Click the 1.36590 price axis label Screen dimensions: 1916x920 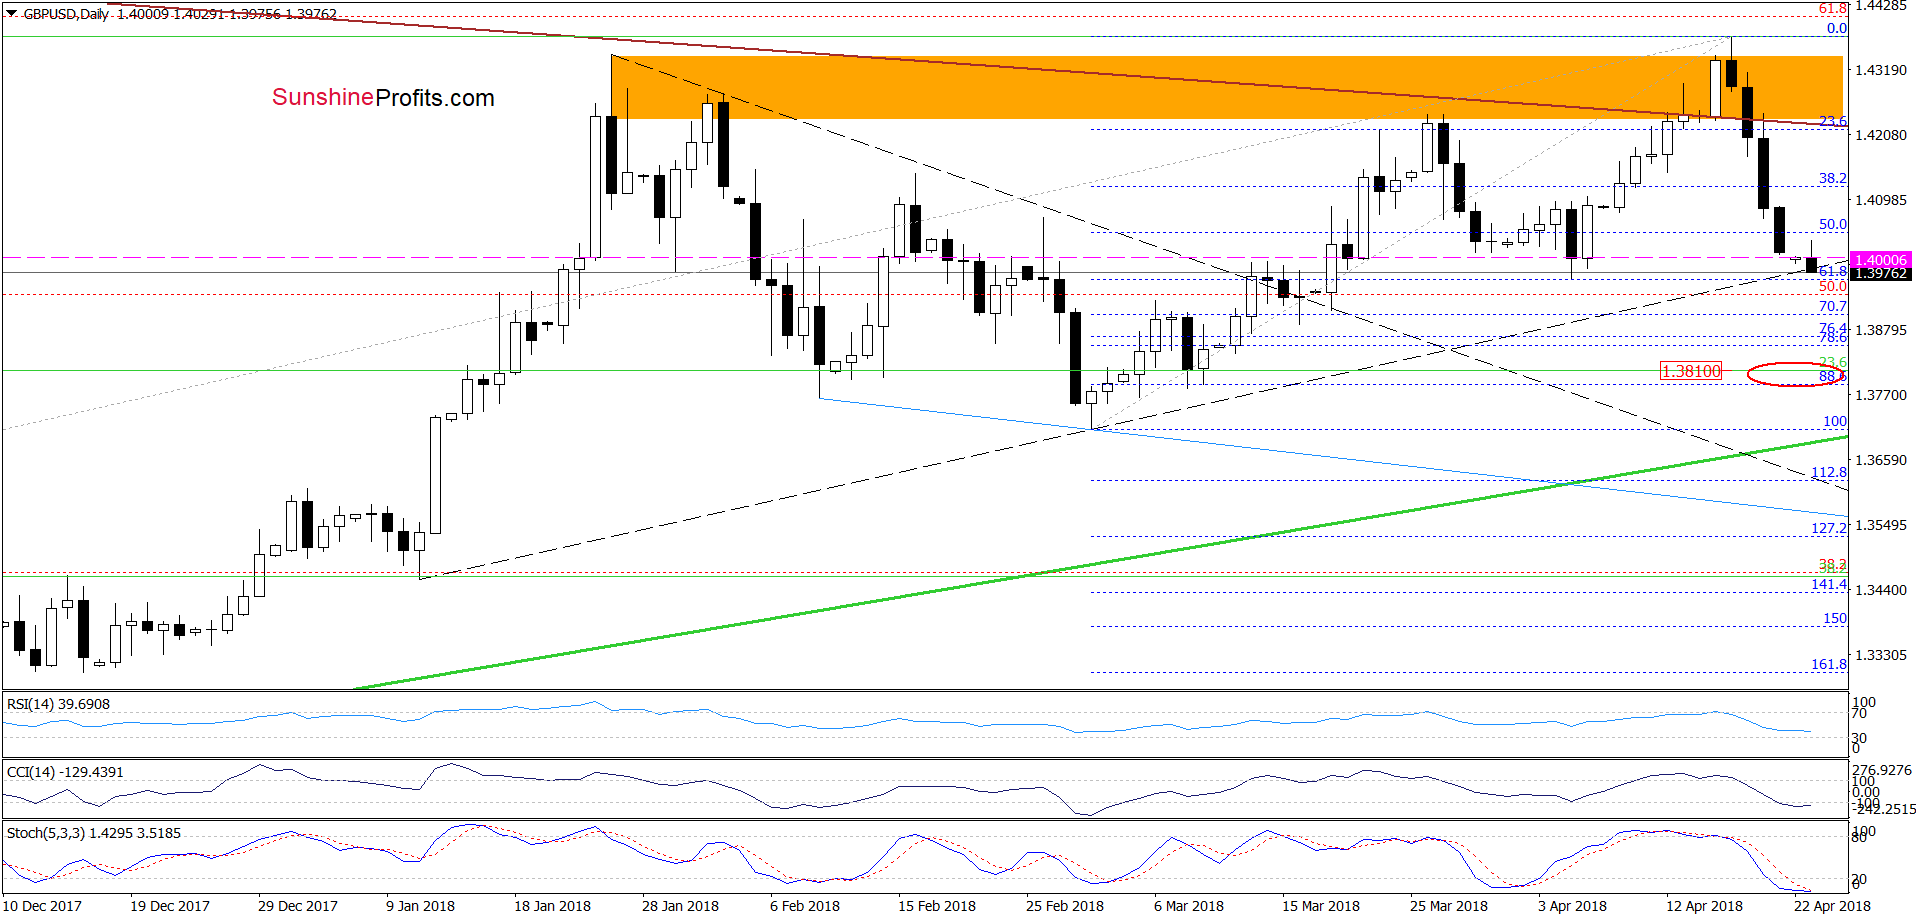click(x=1881, y=460)
